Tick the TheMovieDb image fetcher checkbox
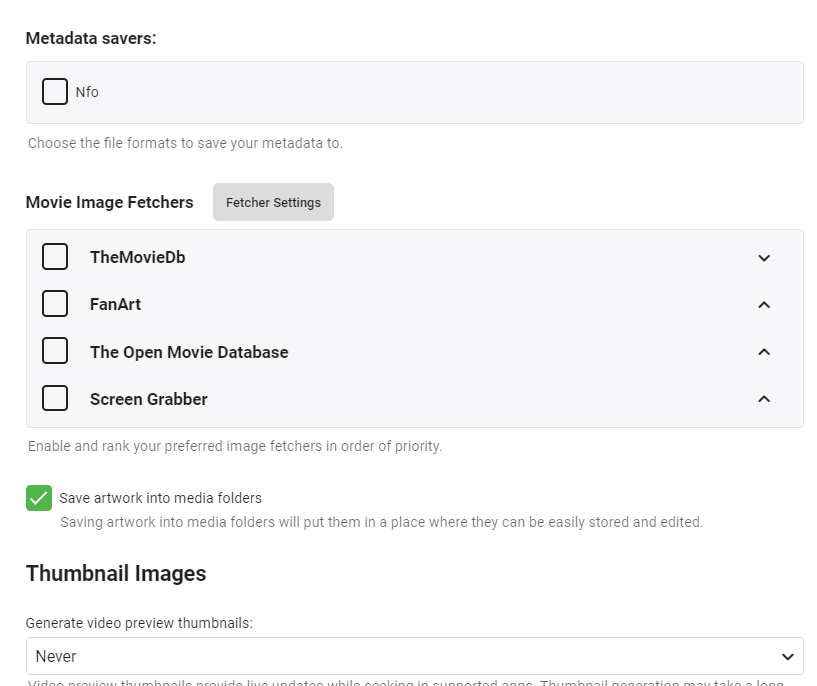This screenshot has height=686, width=817. click(x=55, y=257)
